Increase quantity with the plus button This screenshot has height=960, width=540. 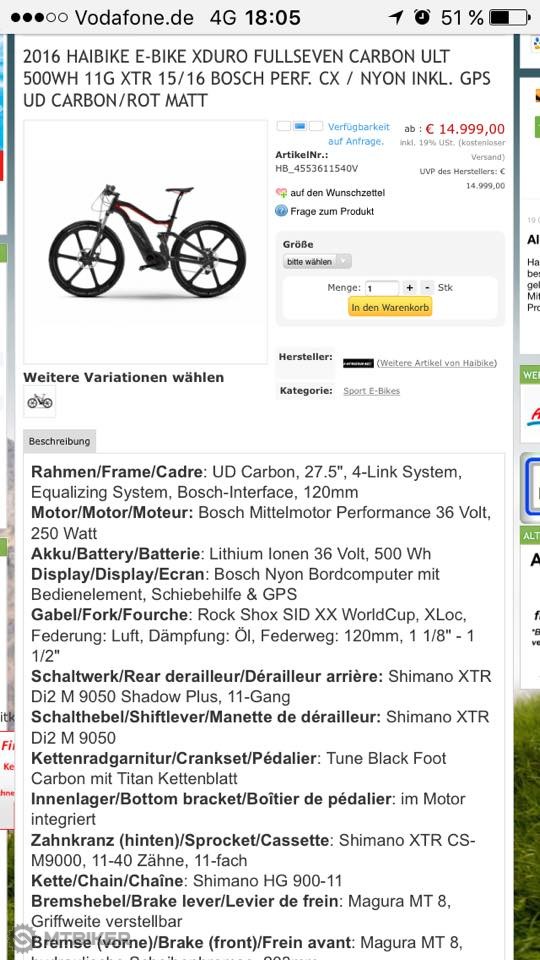[410, 287]
